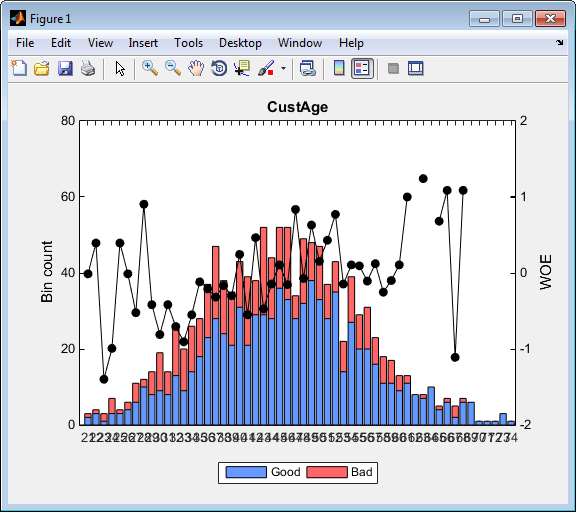
Task: Select the Edit Plot arrow tool
Action: [120, 69]
